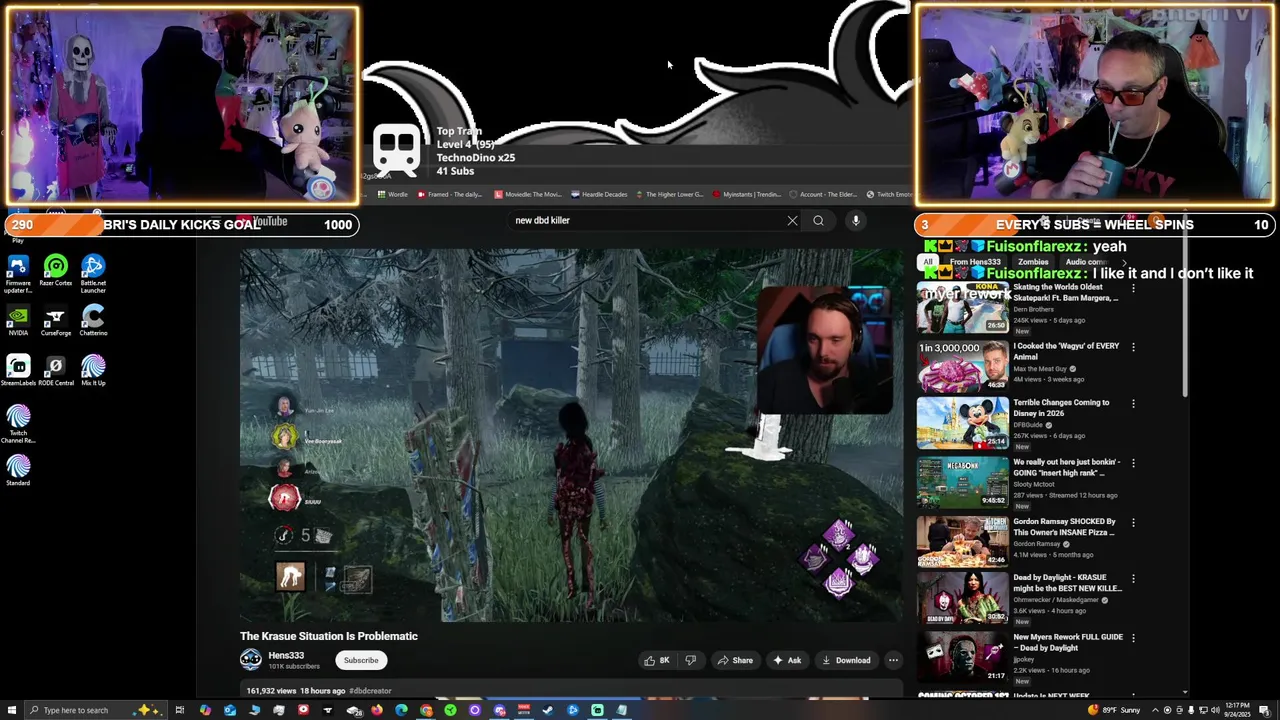Image resolution: width=1280 pixels, height=720 pixels.
Task: Click the YouTube search magnifier button
Action: coord(818,220)
